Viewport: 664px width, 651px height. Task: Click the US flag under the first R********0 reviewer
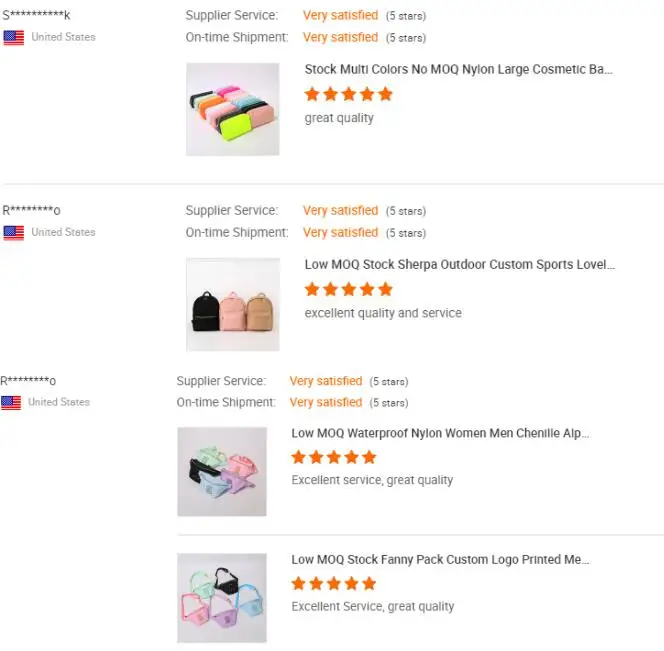13,233
